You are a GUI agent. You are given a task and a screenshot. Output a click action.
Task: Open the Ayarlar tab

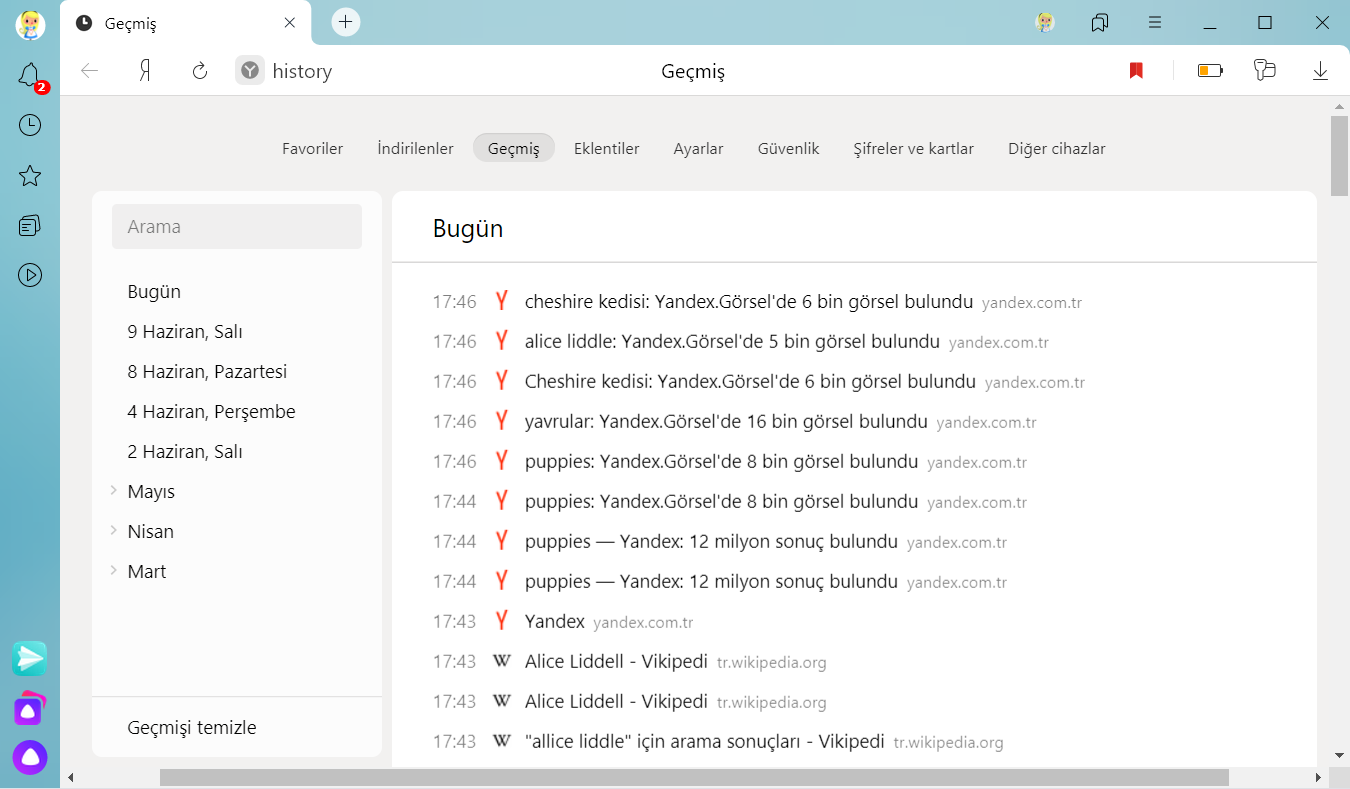(698, 148)
